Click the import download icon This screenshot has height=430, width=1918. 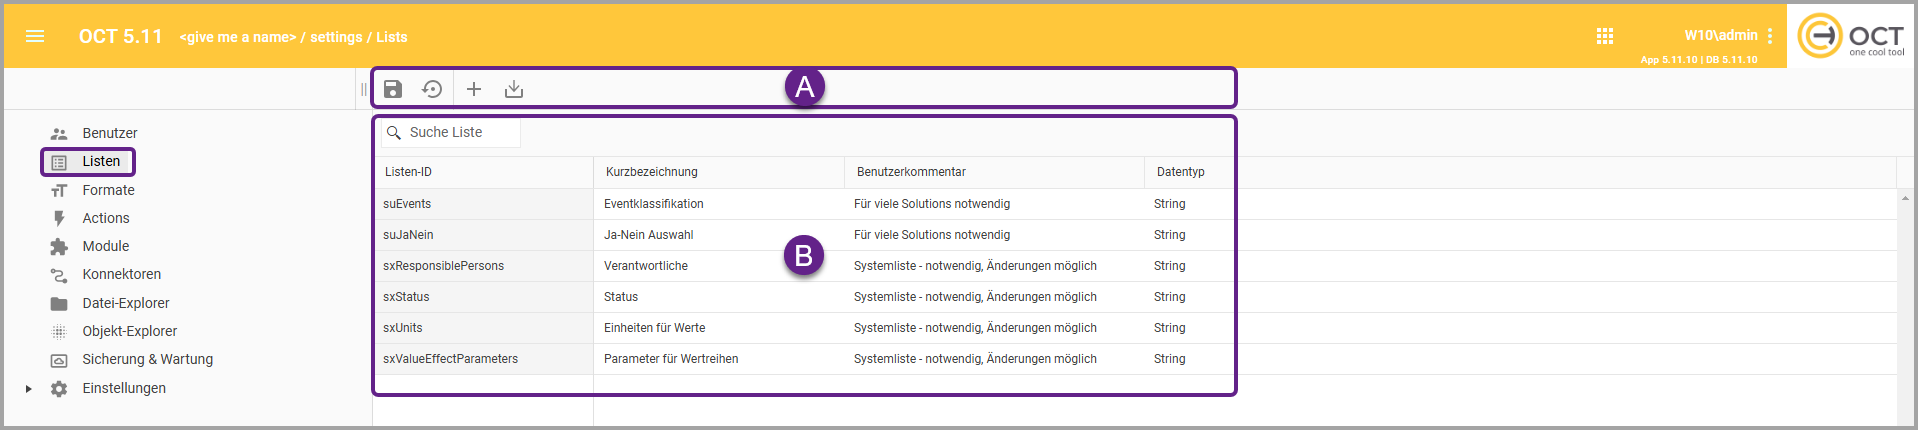click(x=514, y=89)
